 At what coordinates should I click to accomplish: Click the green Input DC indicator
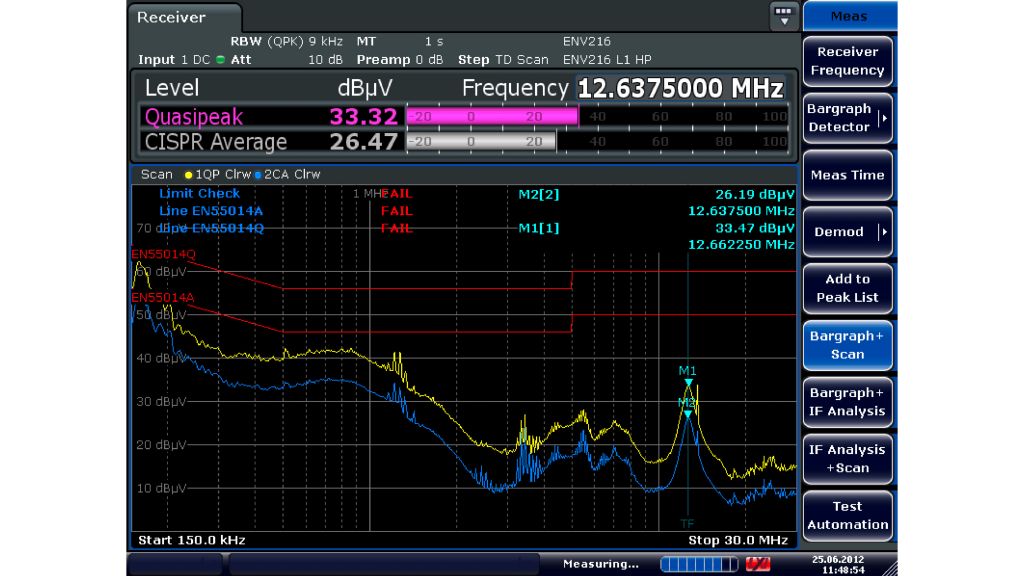tap(220, 60)
